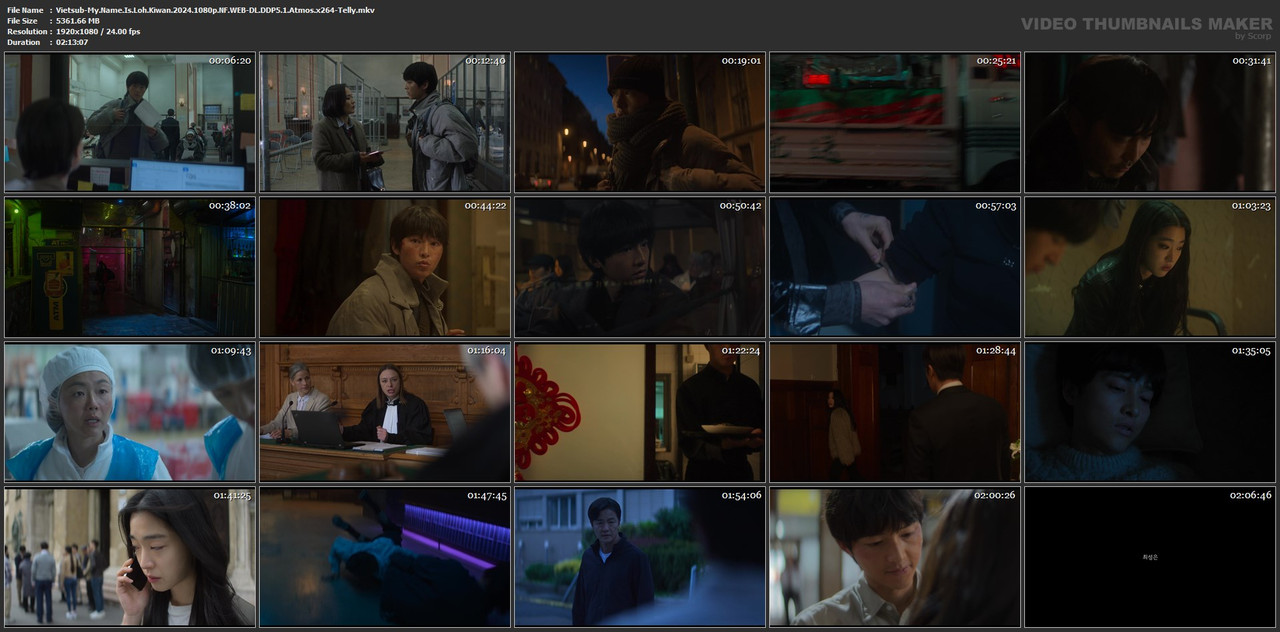Screen dimensions: 1280x632
Task: Open the frame stamped 01:03:23
Action: coord(1150,267)
